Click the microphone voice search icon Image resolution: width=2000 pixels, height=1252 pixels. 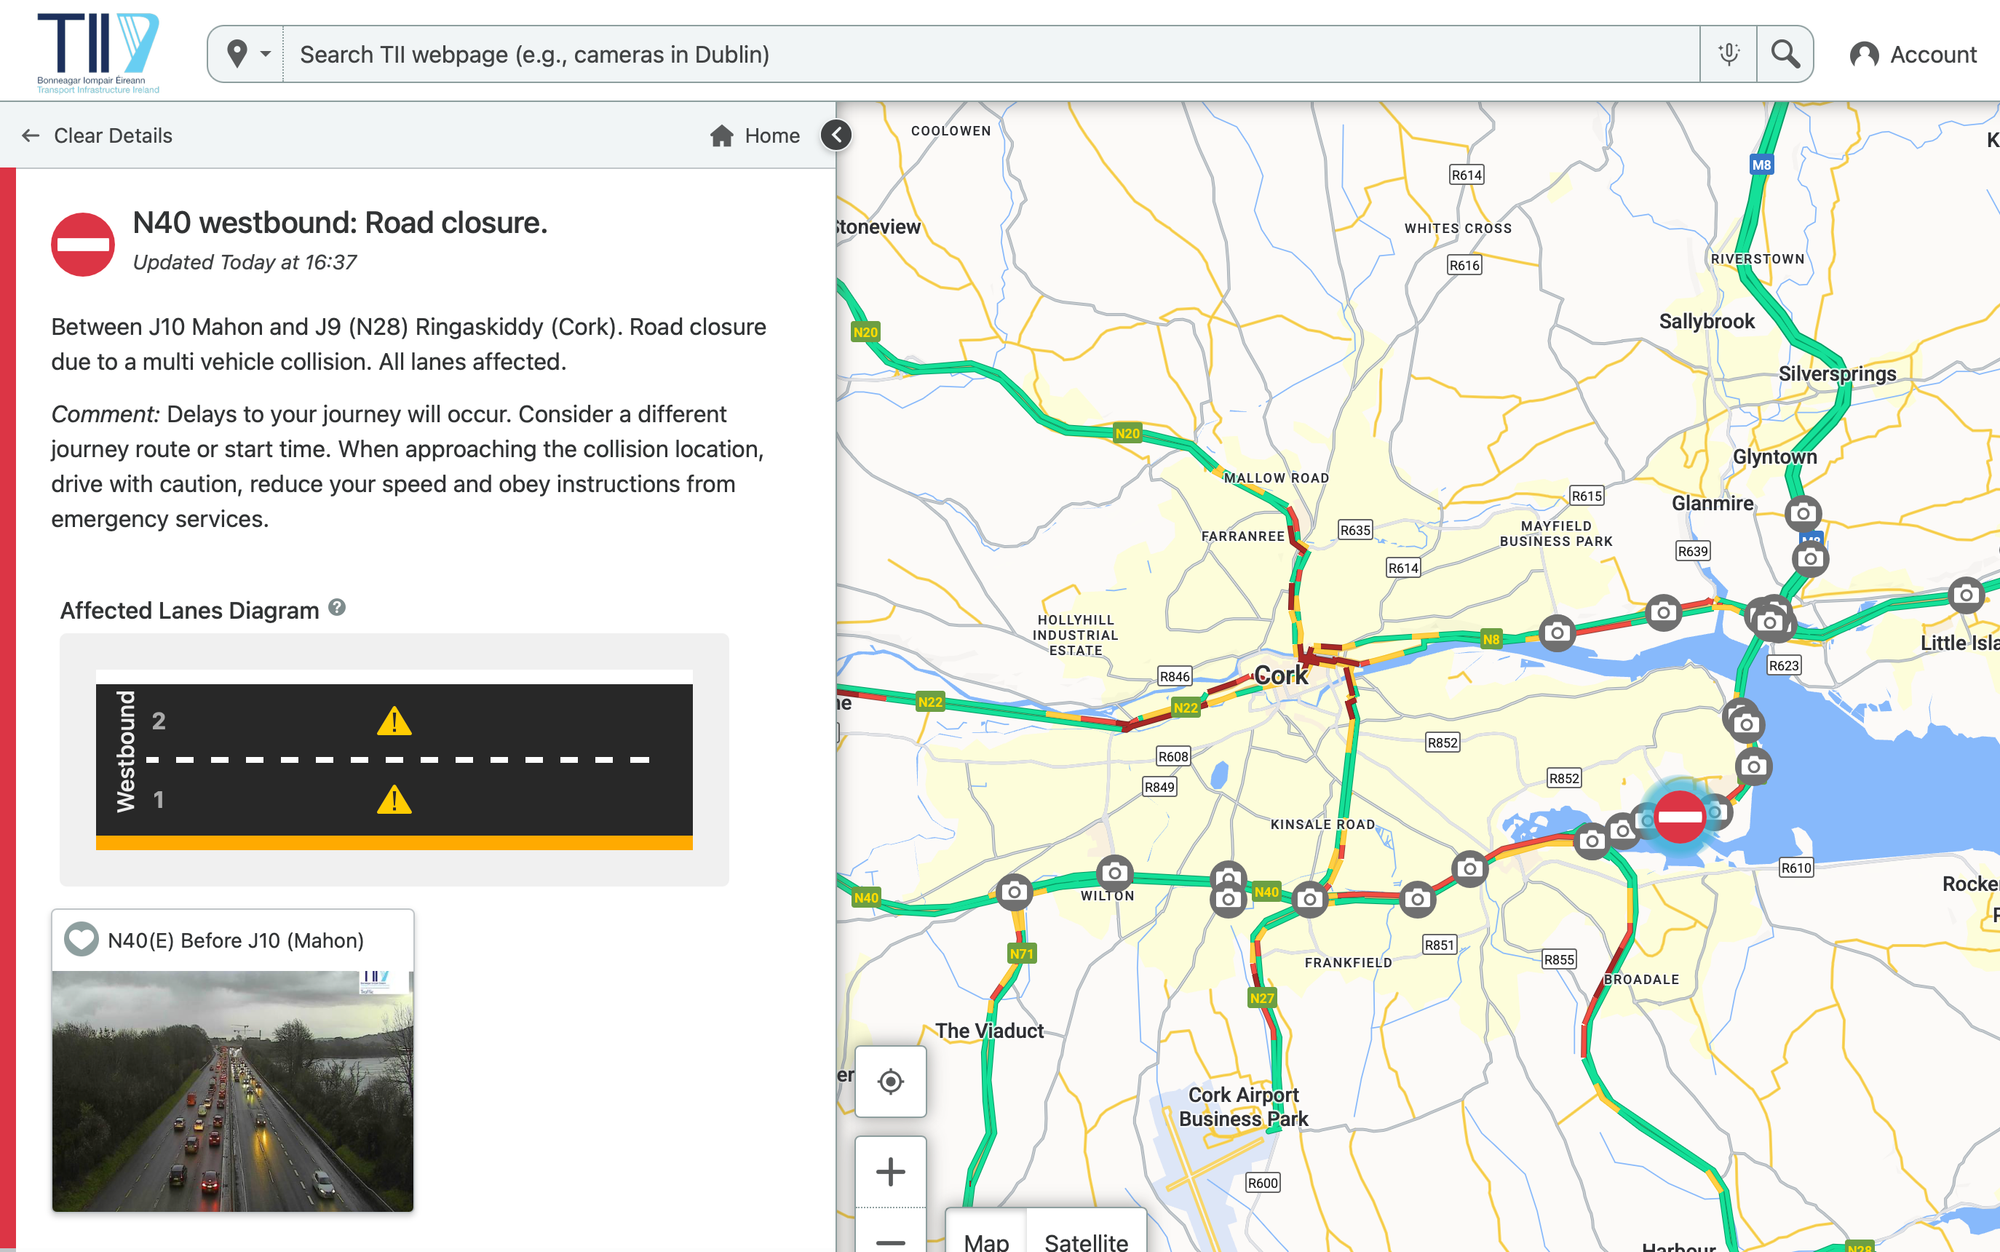1729,54
